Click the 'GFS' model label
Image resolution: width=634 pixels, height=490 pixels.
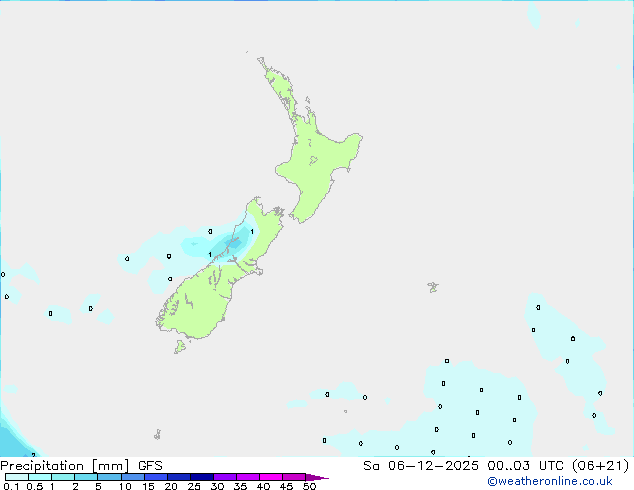150,466
